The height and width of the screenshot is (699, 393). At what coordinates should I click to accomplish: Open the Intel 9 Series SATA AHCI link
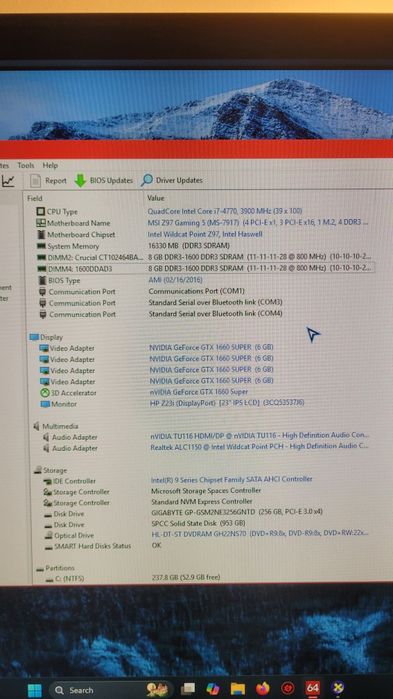coord(232,479)
